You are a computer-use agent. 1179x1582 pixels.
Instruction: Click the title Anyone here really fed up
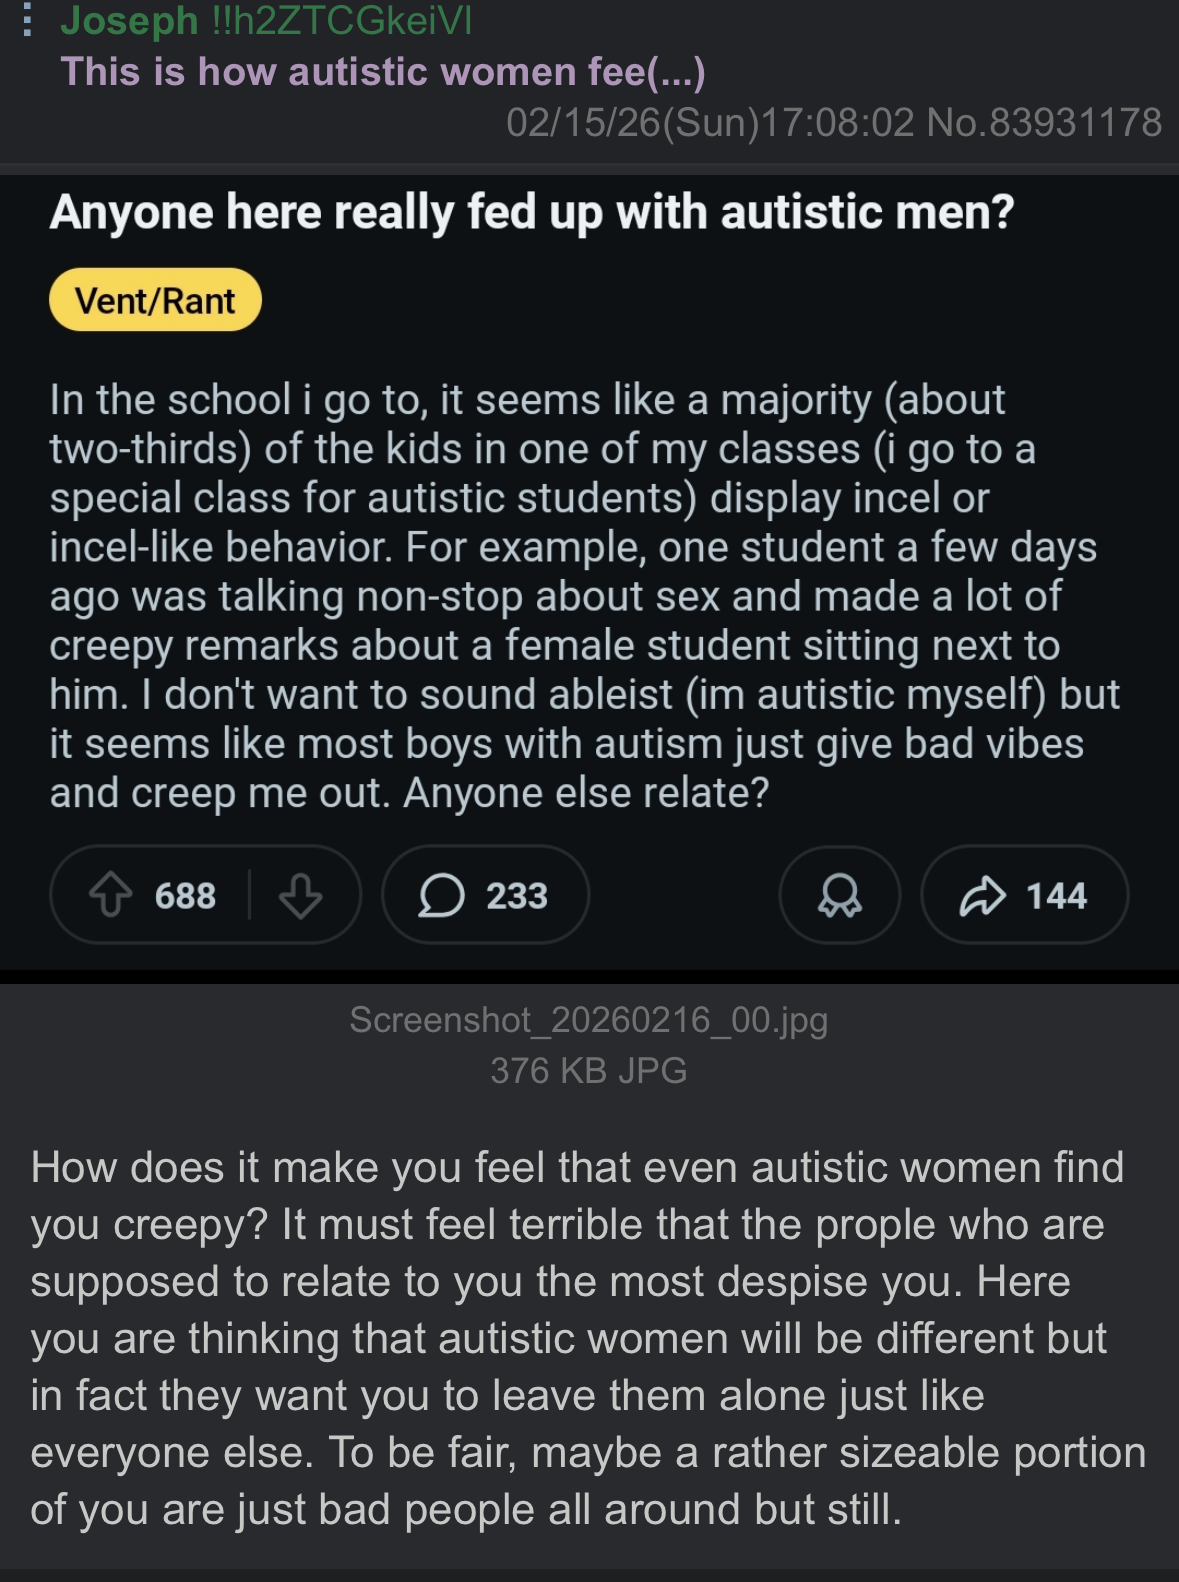pos(531,212)
